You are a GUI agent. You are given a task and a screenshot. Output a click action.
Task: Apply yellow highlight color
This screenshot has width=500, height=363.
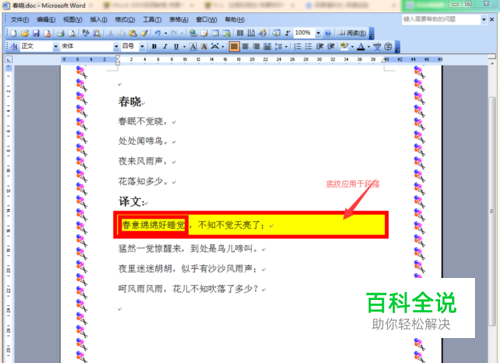point(343,46)
